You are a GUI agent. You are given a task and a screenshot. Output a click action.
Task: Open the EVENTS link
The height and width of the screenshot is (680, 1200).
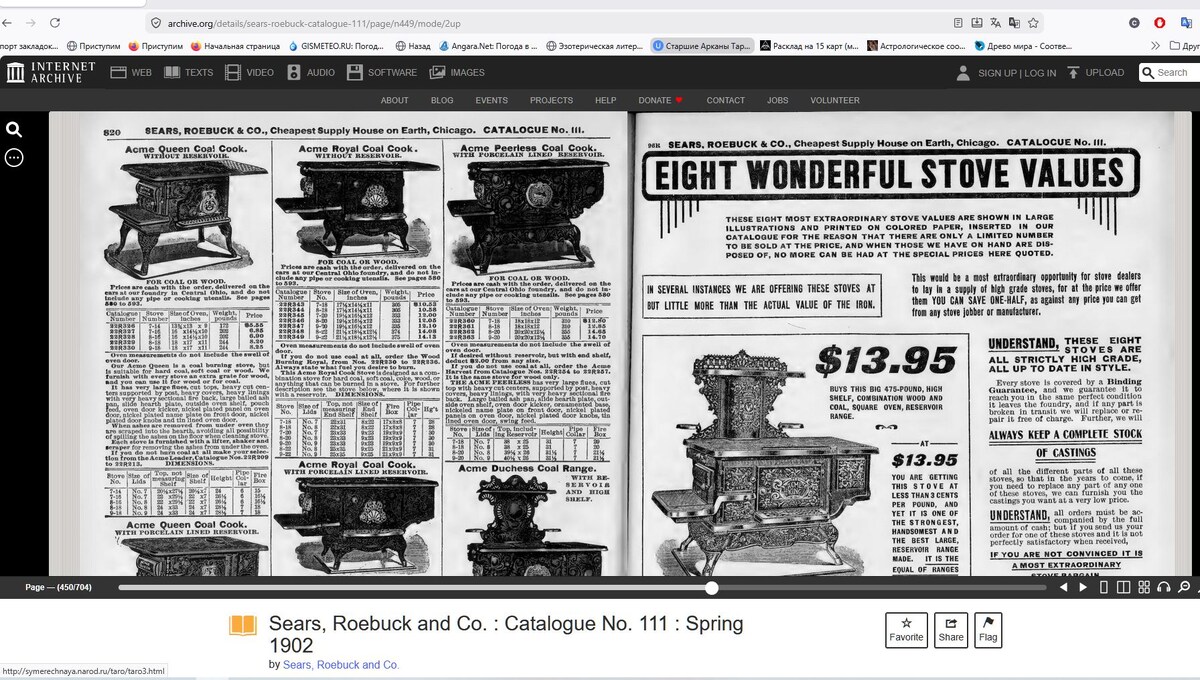[x=491, y=100]
